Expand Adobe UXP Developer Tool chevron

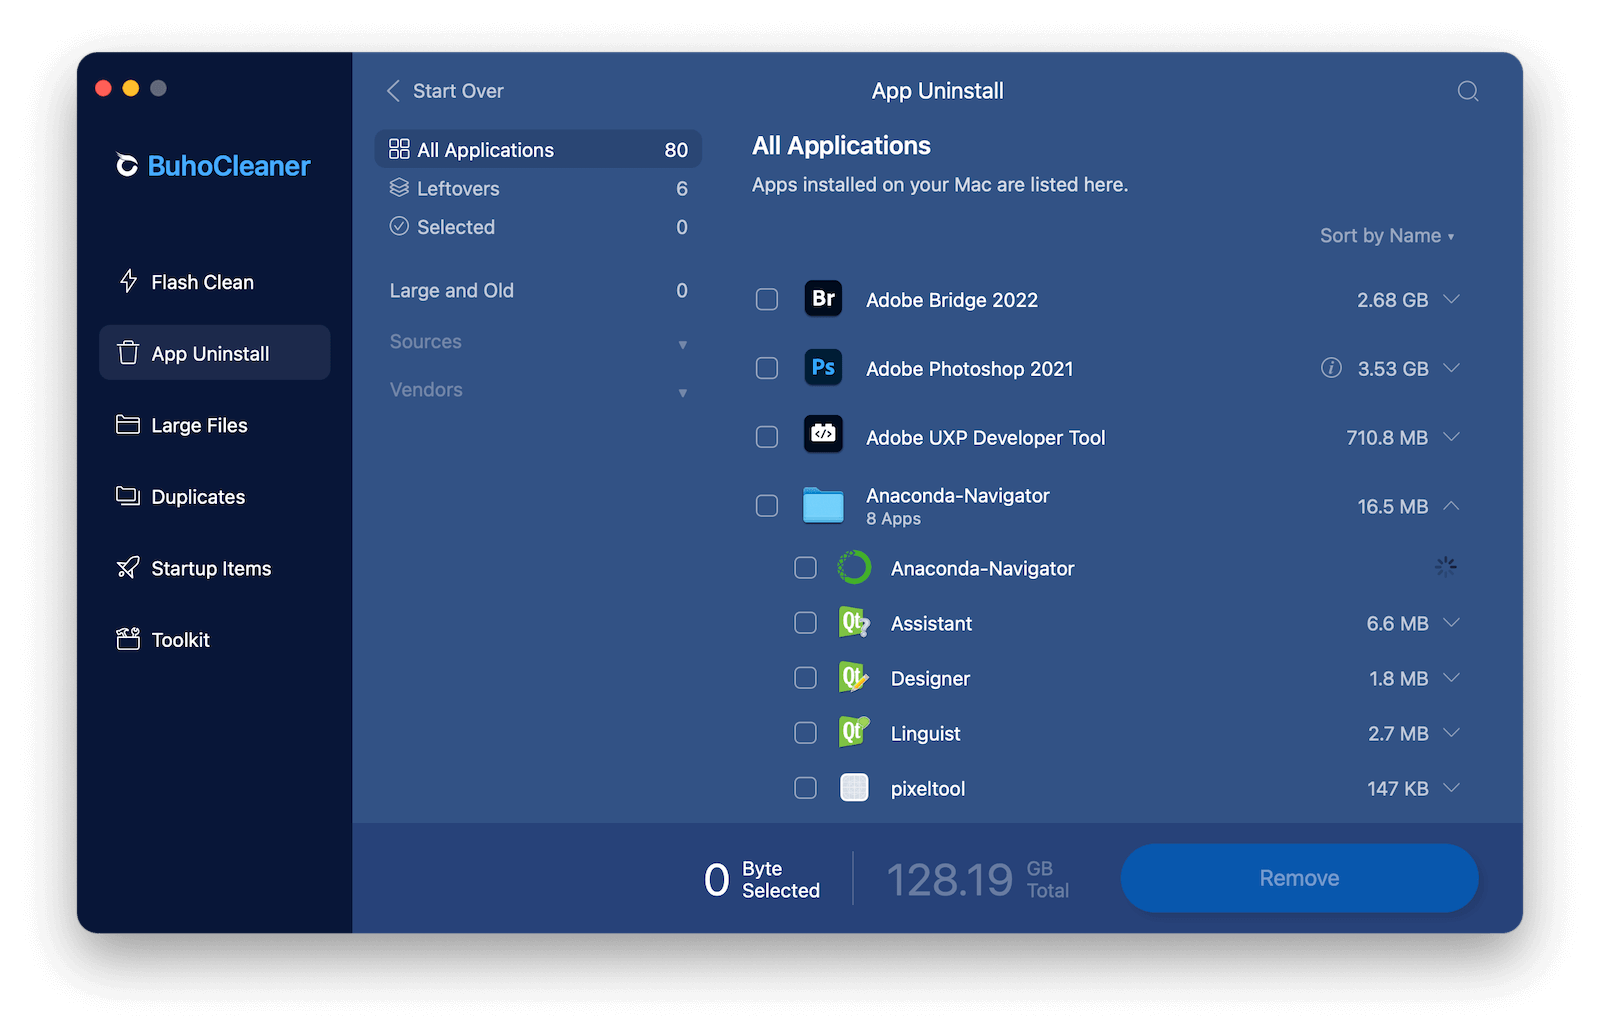click(x=1452, y=437)
